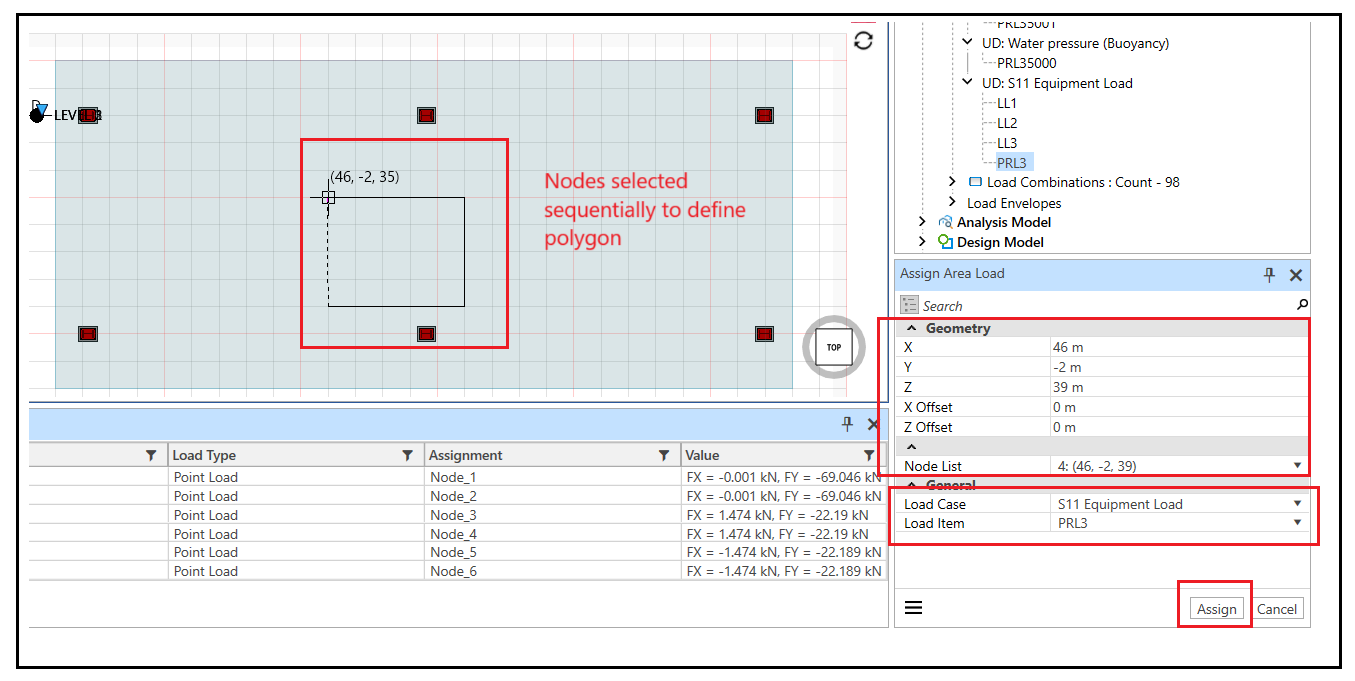
Task: Click the categorized list icon beside Search
Action: 909,305
